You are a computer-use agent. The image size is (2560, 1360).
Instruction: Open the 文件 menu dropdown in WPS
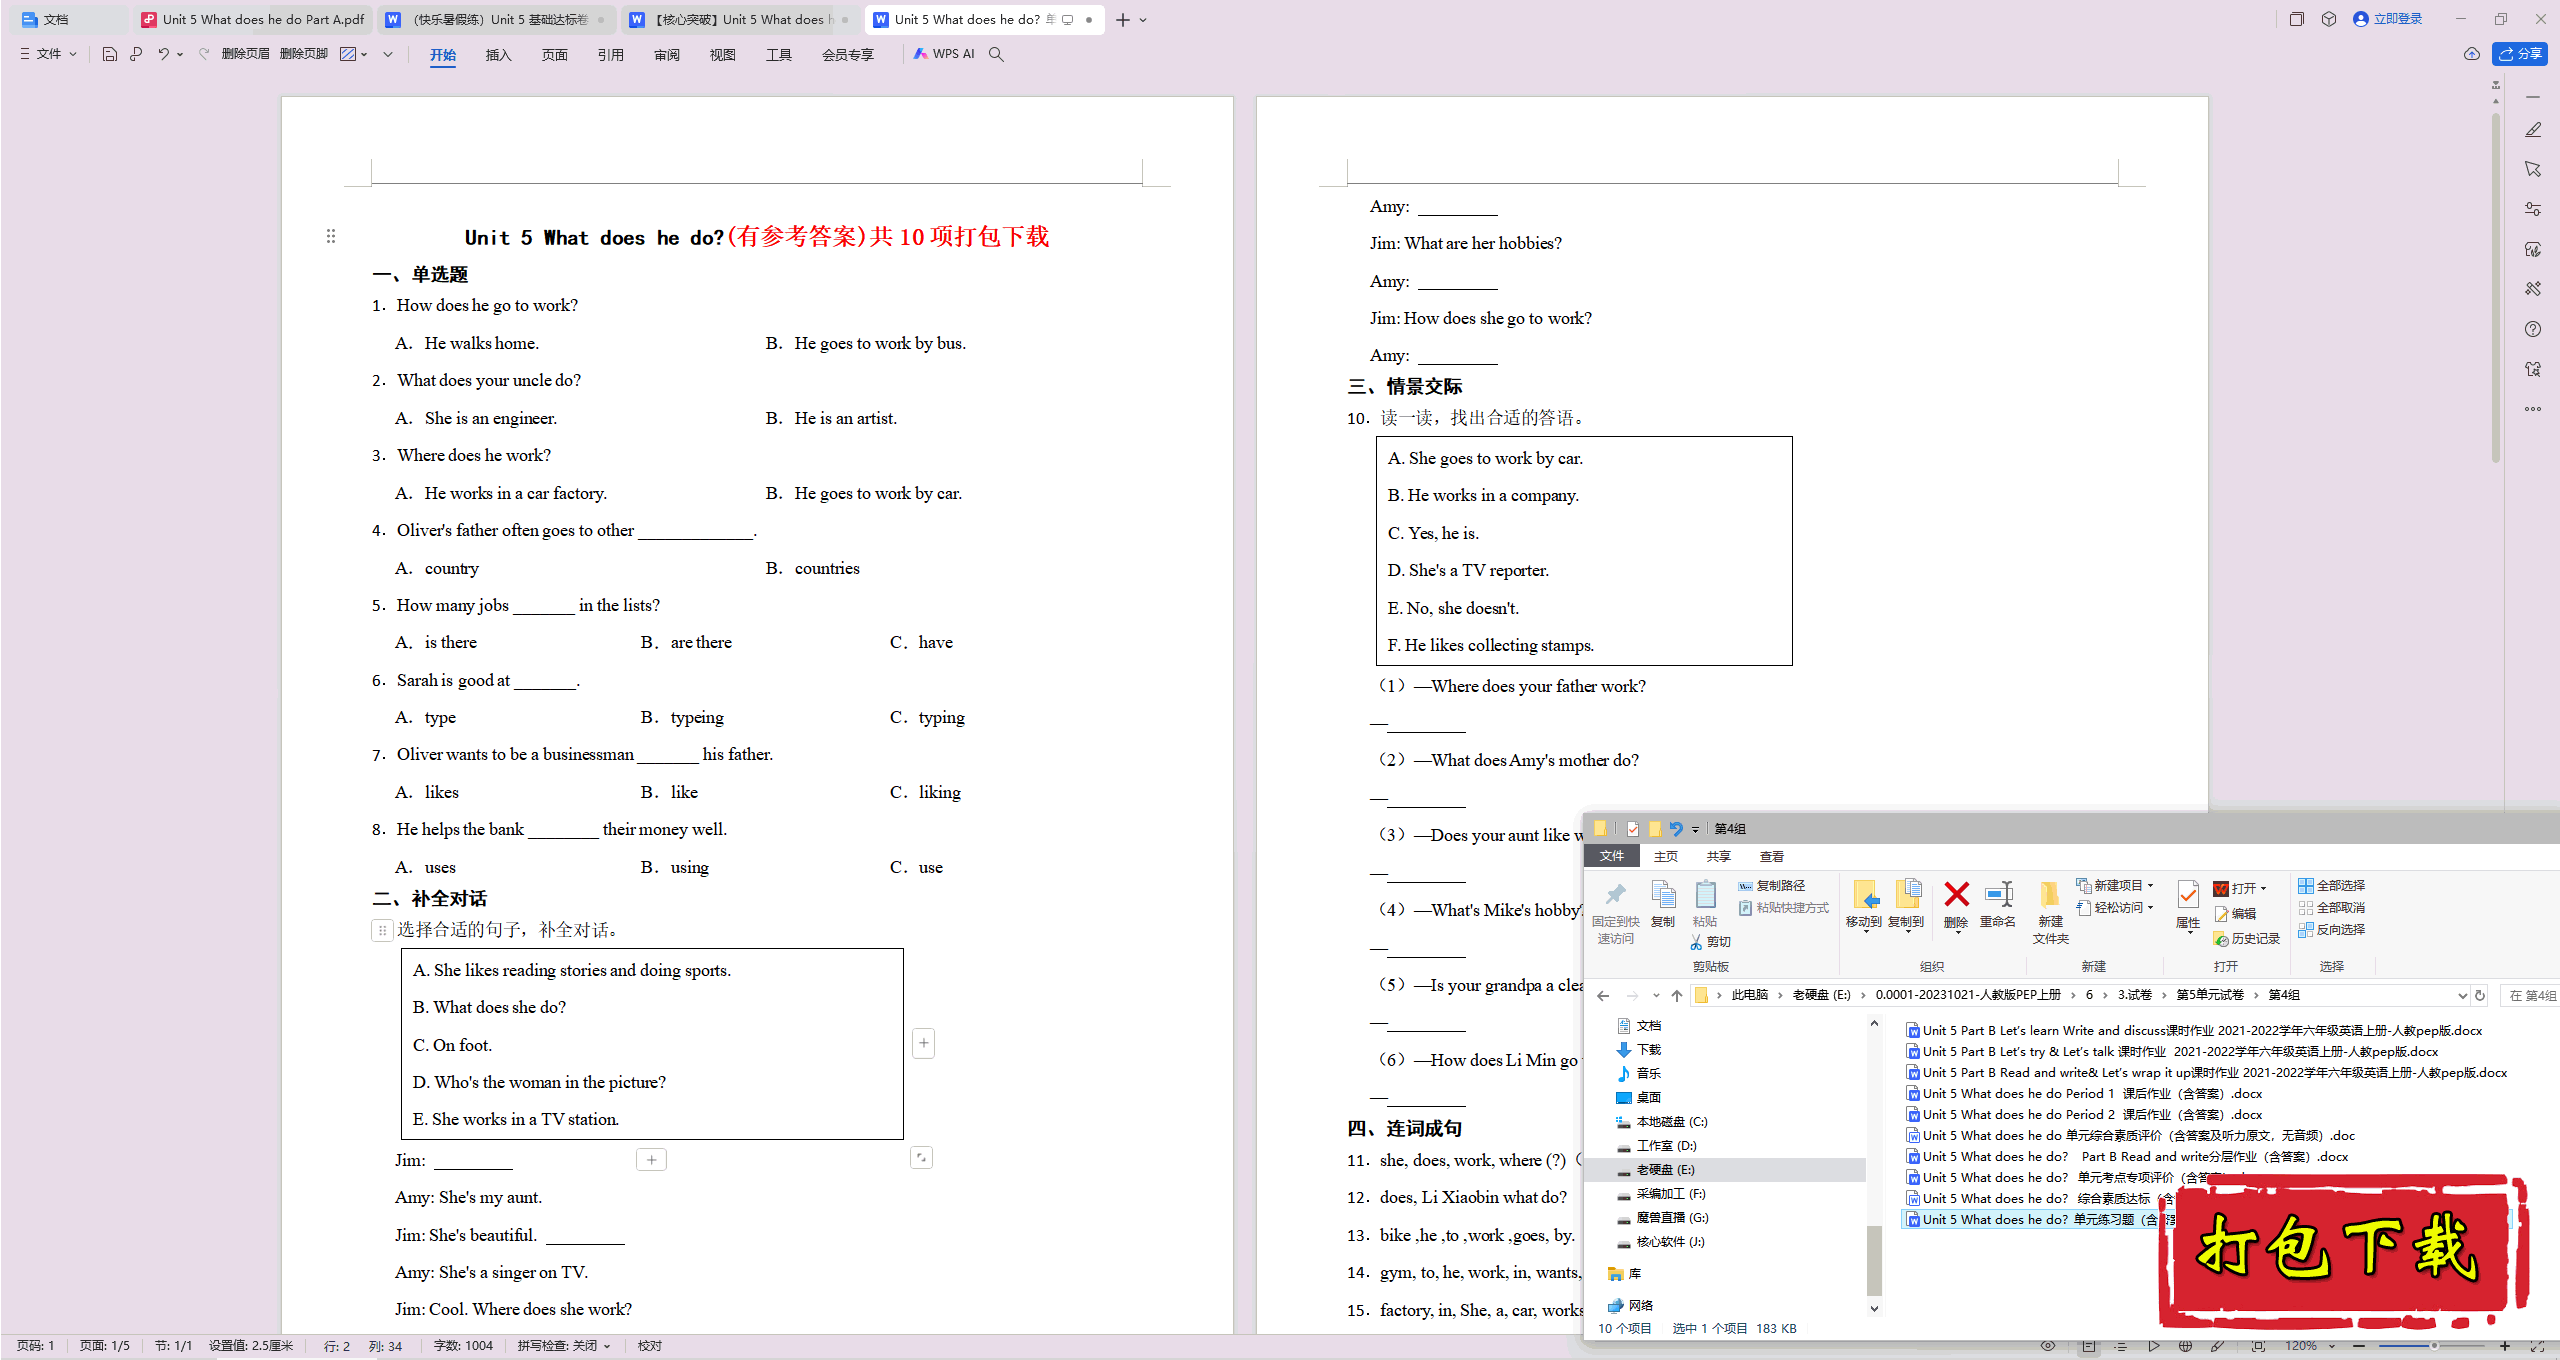click(48, 54)
